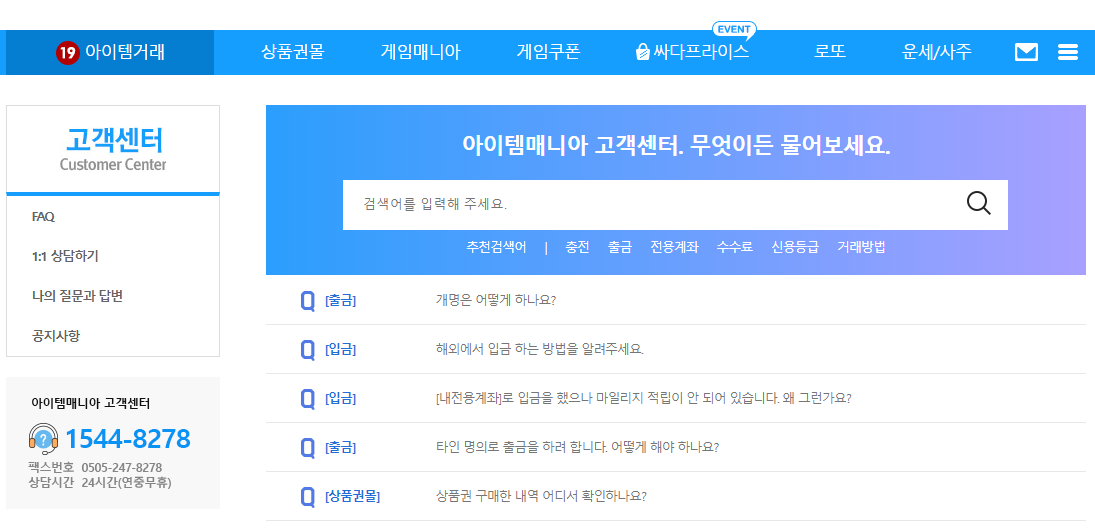This screenshot has width=1095, height=530.
Task: Select recommended keyword 출금
Action: click(619, 246)
